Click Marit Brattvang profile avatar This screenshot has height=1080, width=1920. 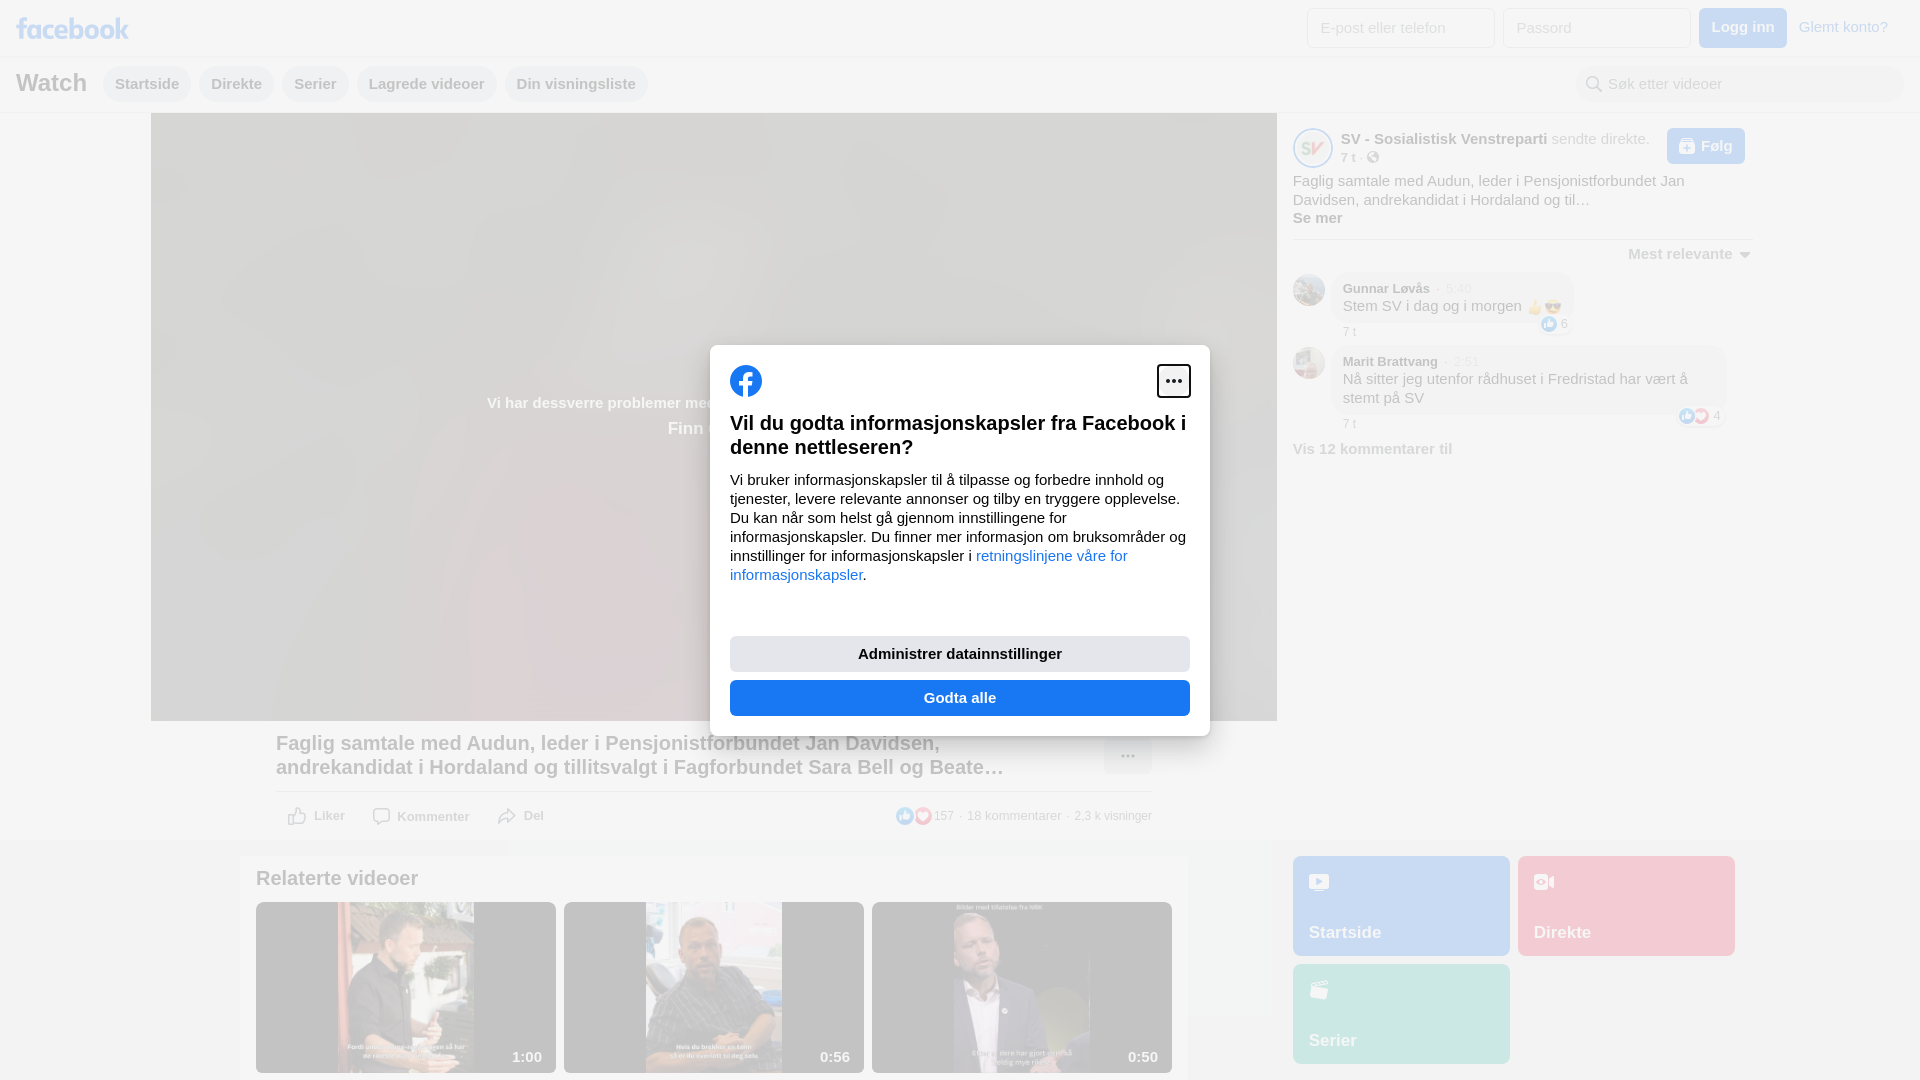1309,363
